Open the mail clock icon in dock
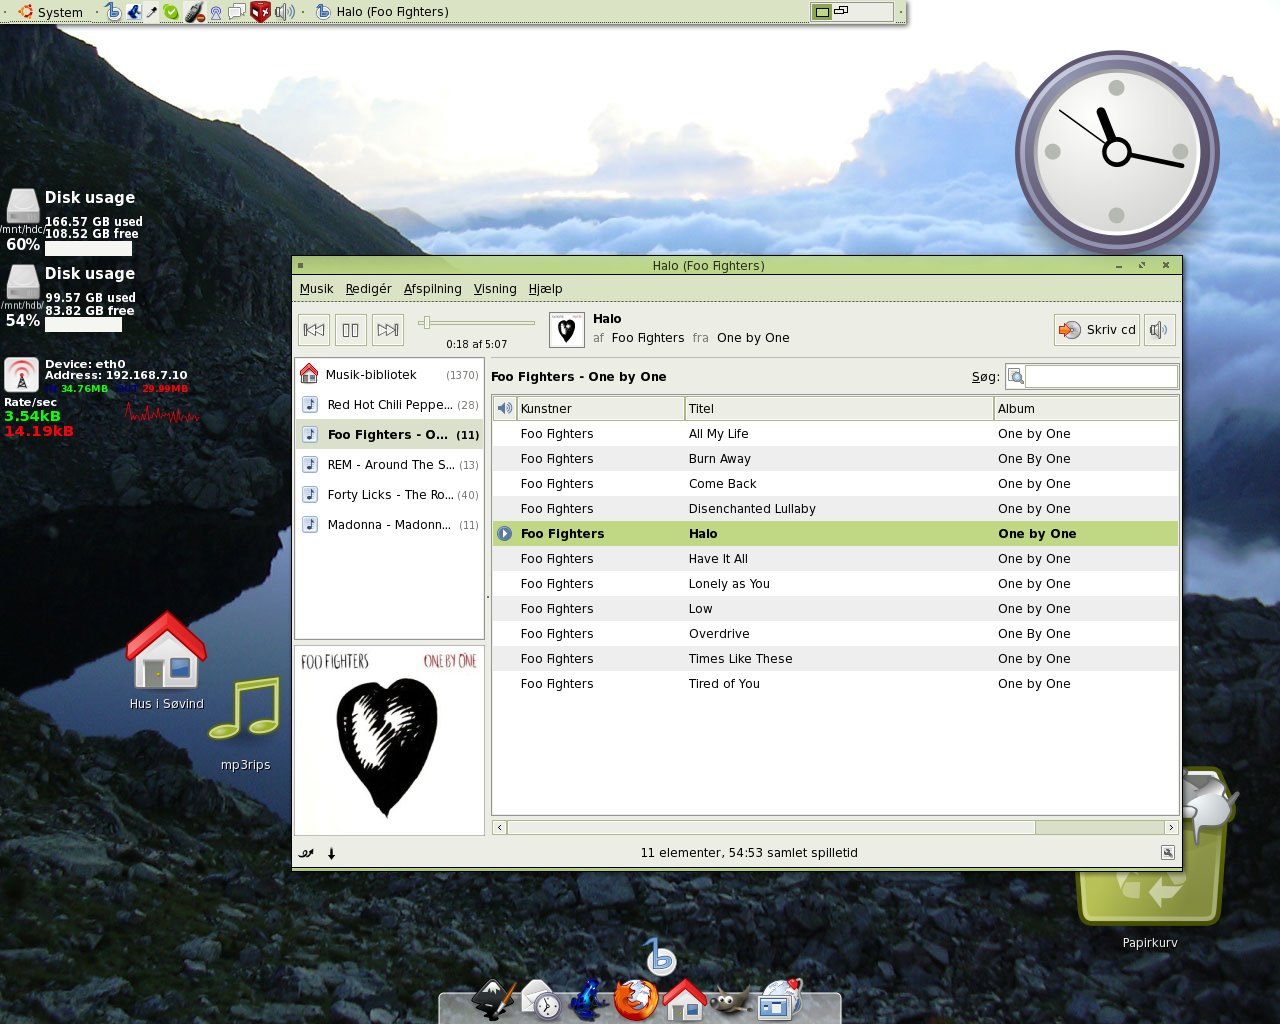Screen dimensions: 1280x1024 [541, 999]
